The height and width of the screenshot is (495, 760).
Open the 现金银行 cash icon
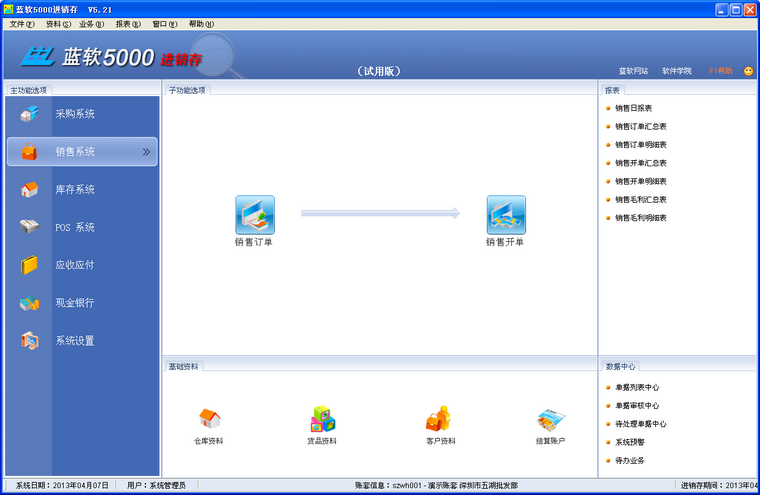[29, 303]
